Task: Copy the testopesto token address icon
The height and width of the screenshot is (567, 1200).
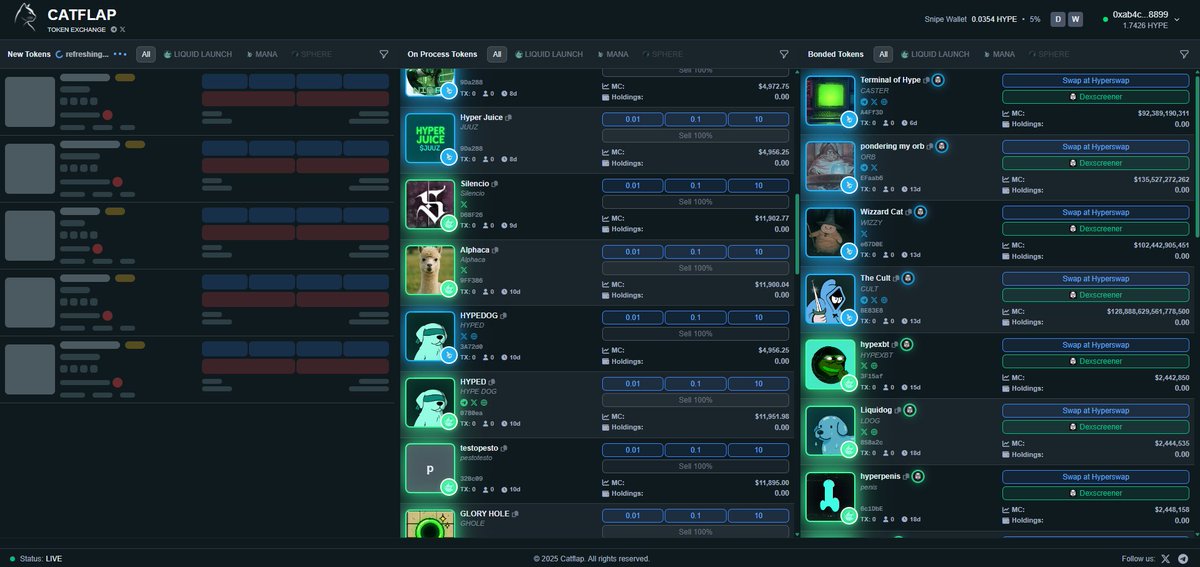Action: coord(506,448)
